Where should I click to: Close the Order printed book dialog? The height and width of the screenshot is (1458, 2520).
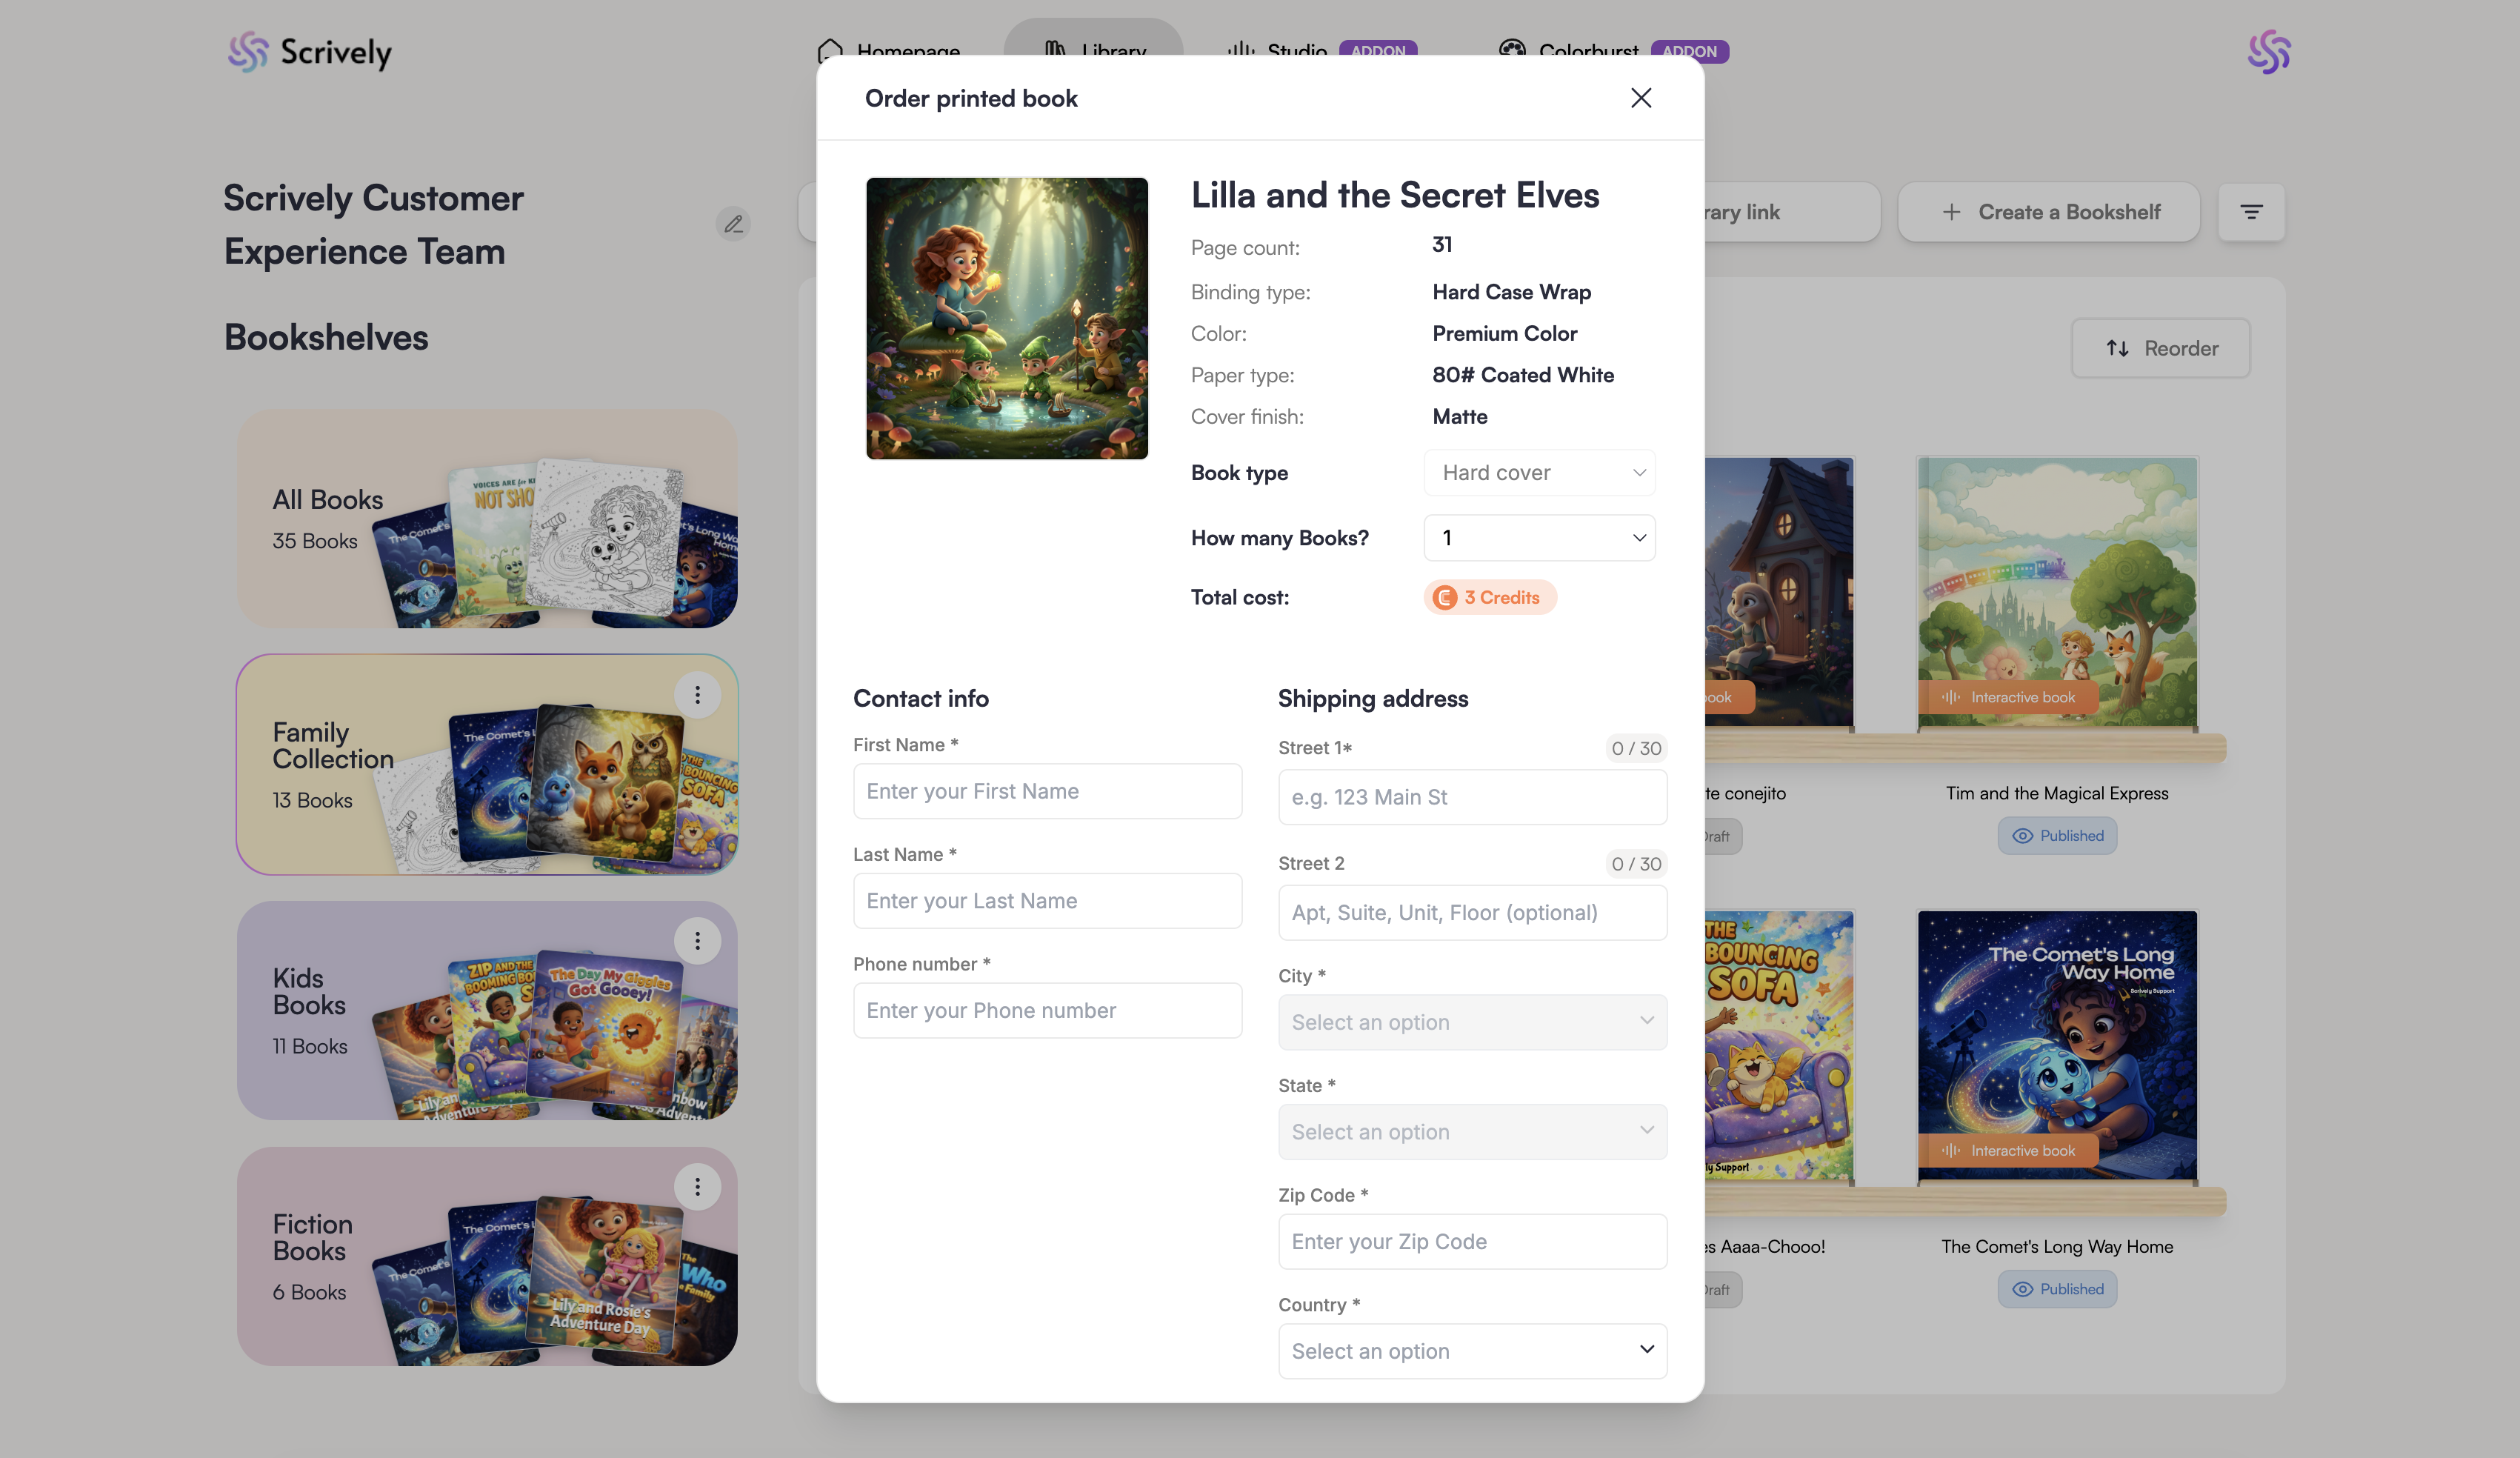tap(1640, 98)
